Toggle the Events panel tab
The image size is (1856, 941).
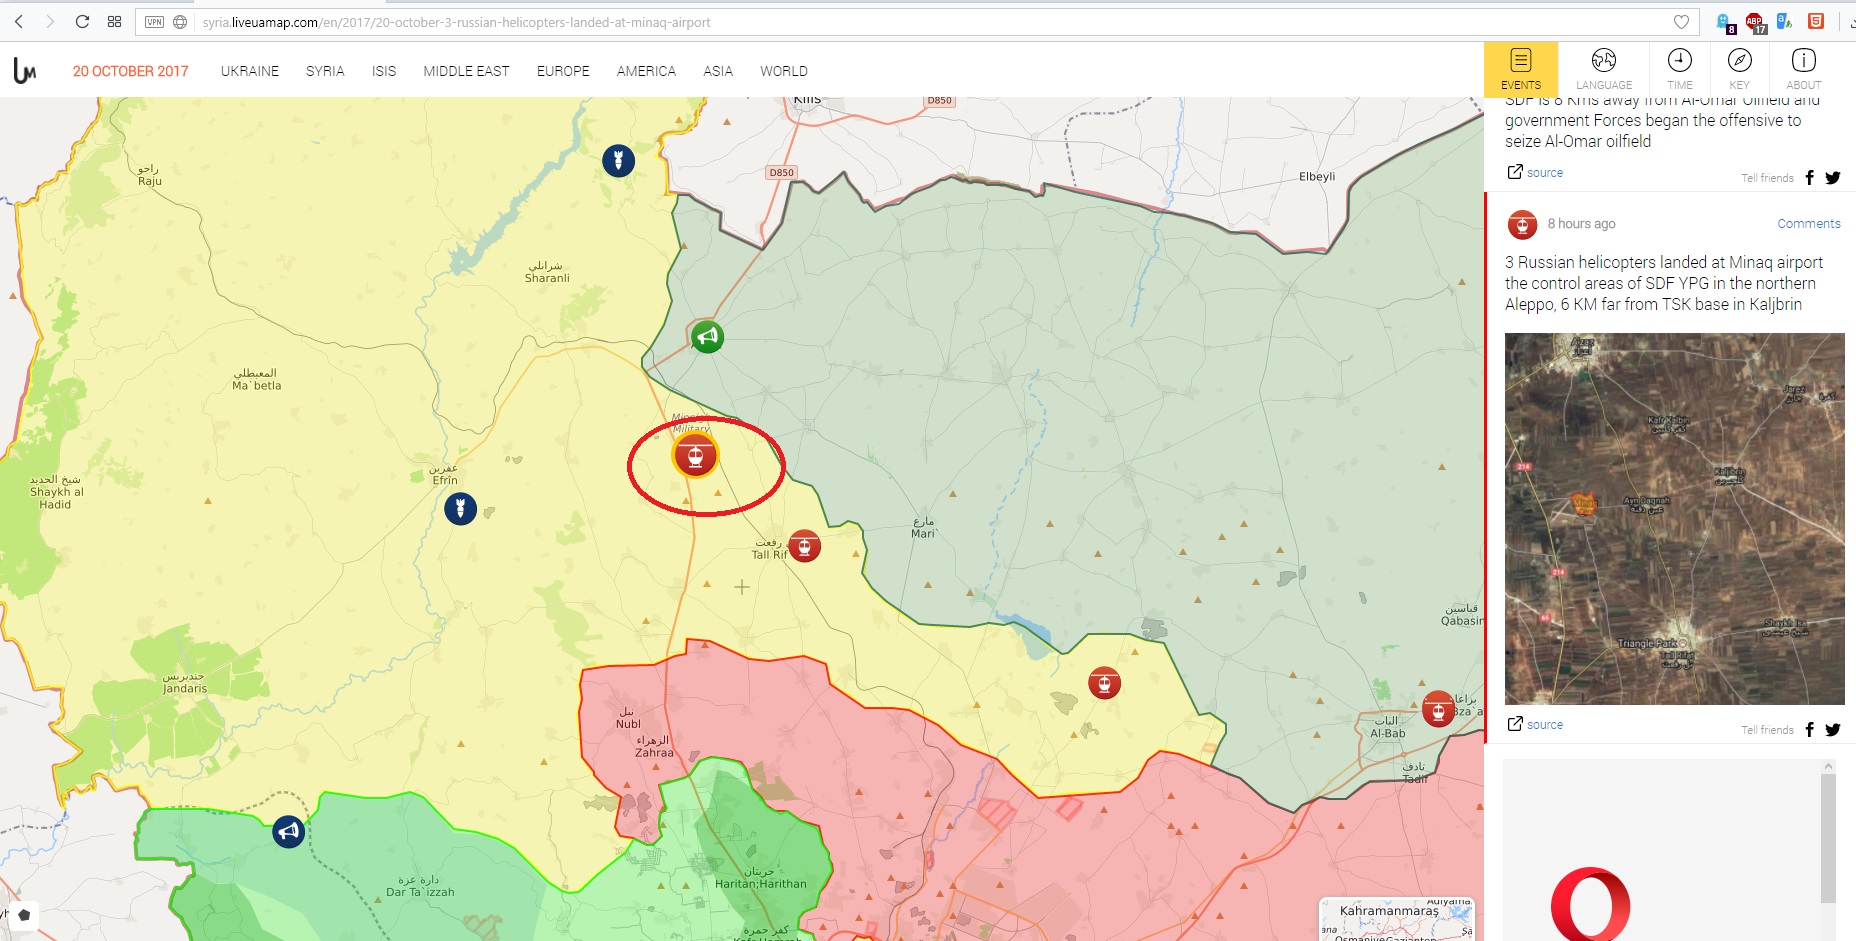coord(1520,69)
